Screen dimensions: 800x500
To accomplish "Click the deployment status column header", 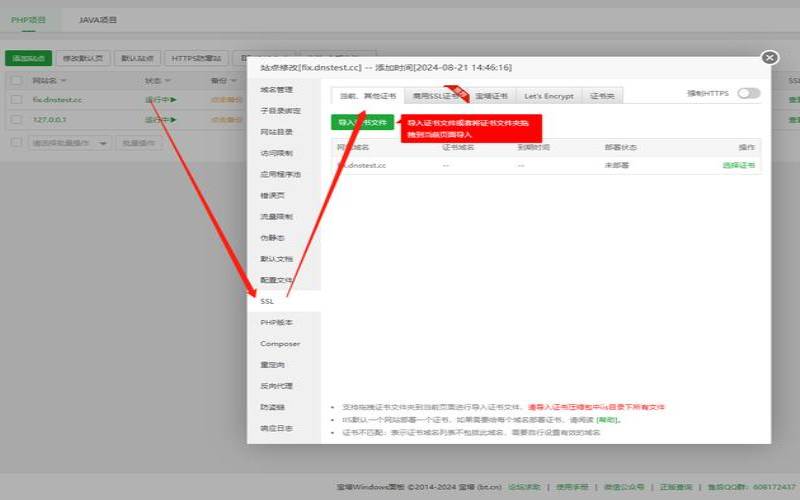I will (x=620, y=147).
